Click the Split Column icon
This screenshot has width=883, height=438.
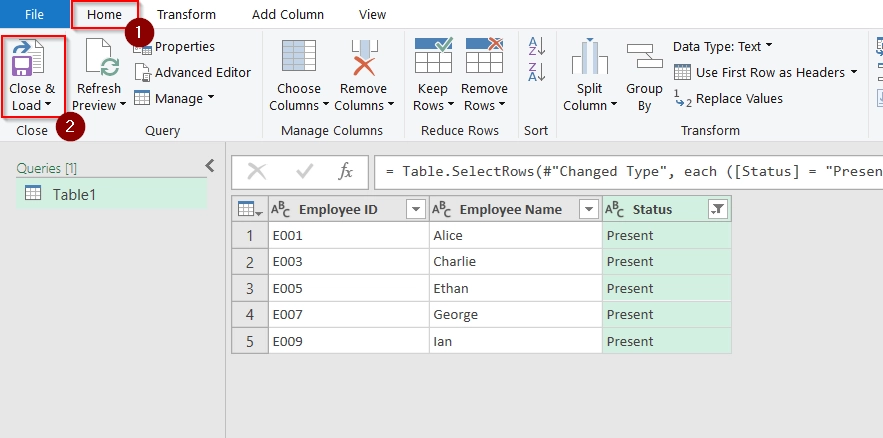[589, 57]
